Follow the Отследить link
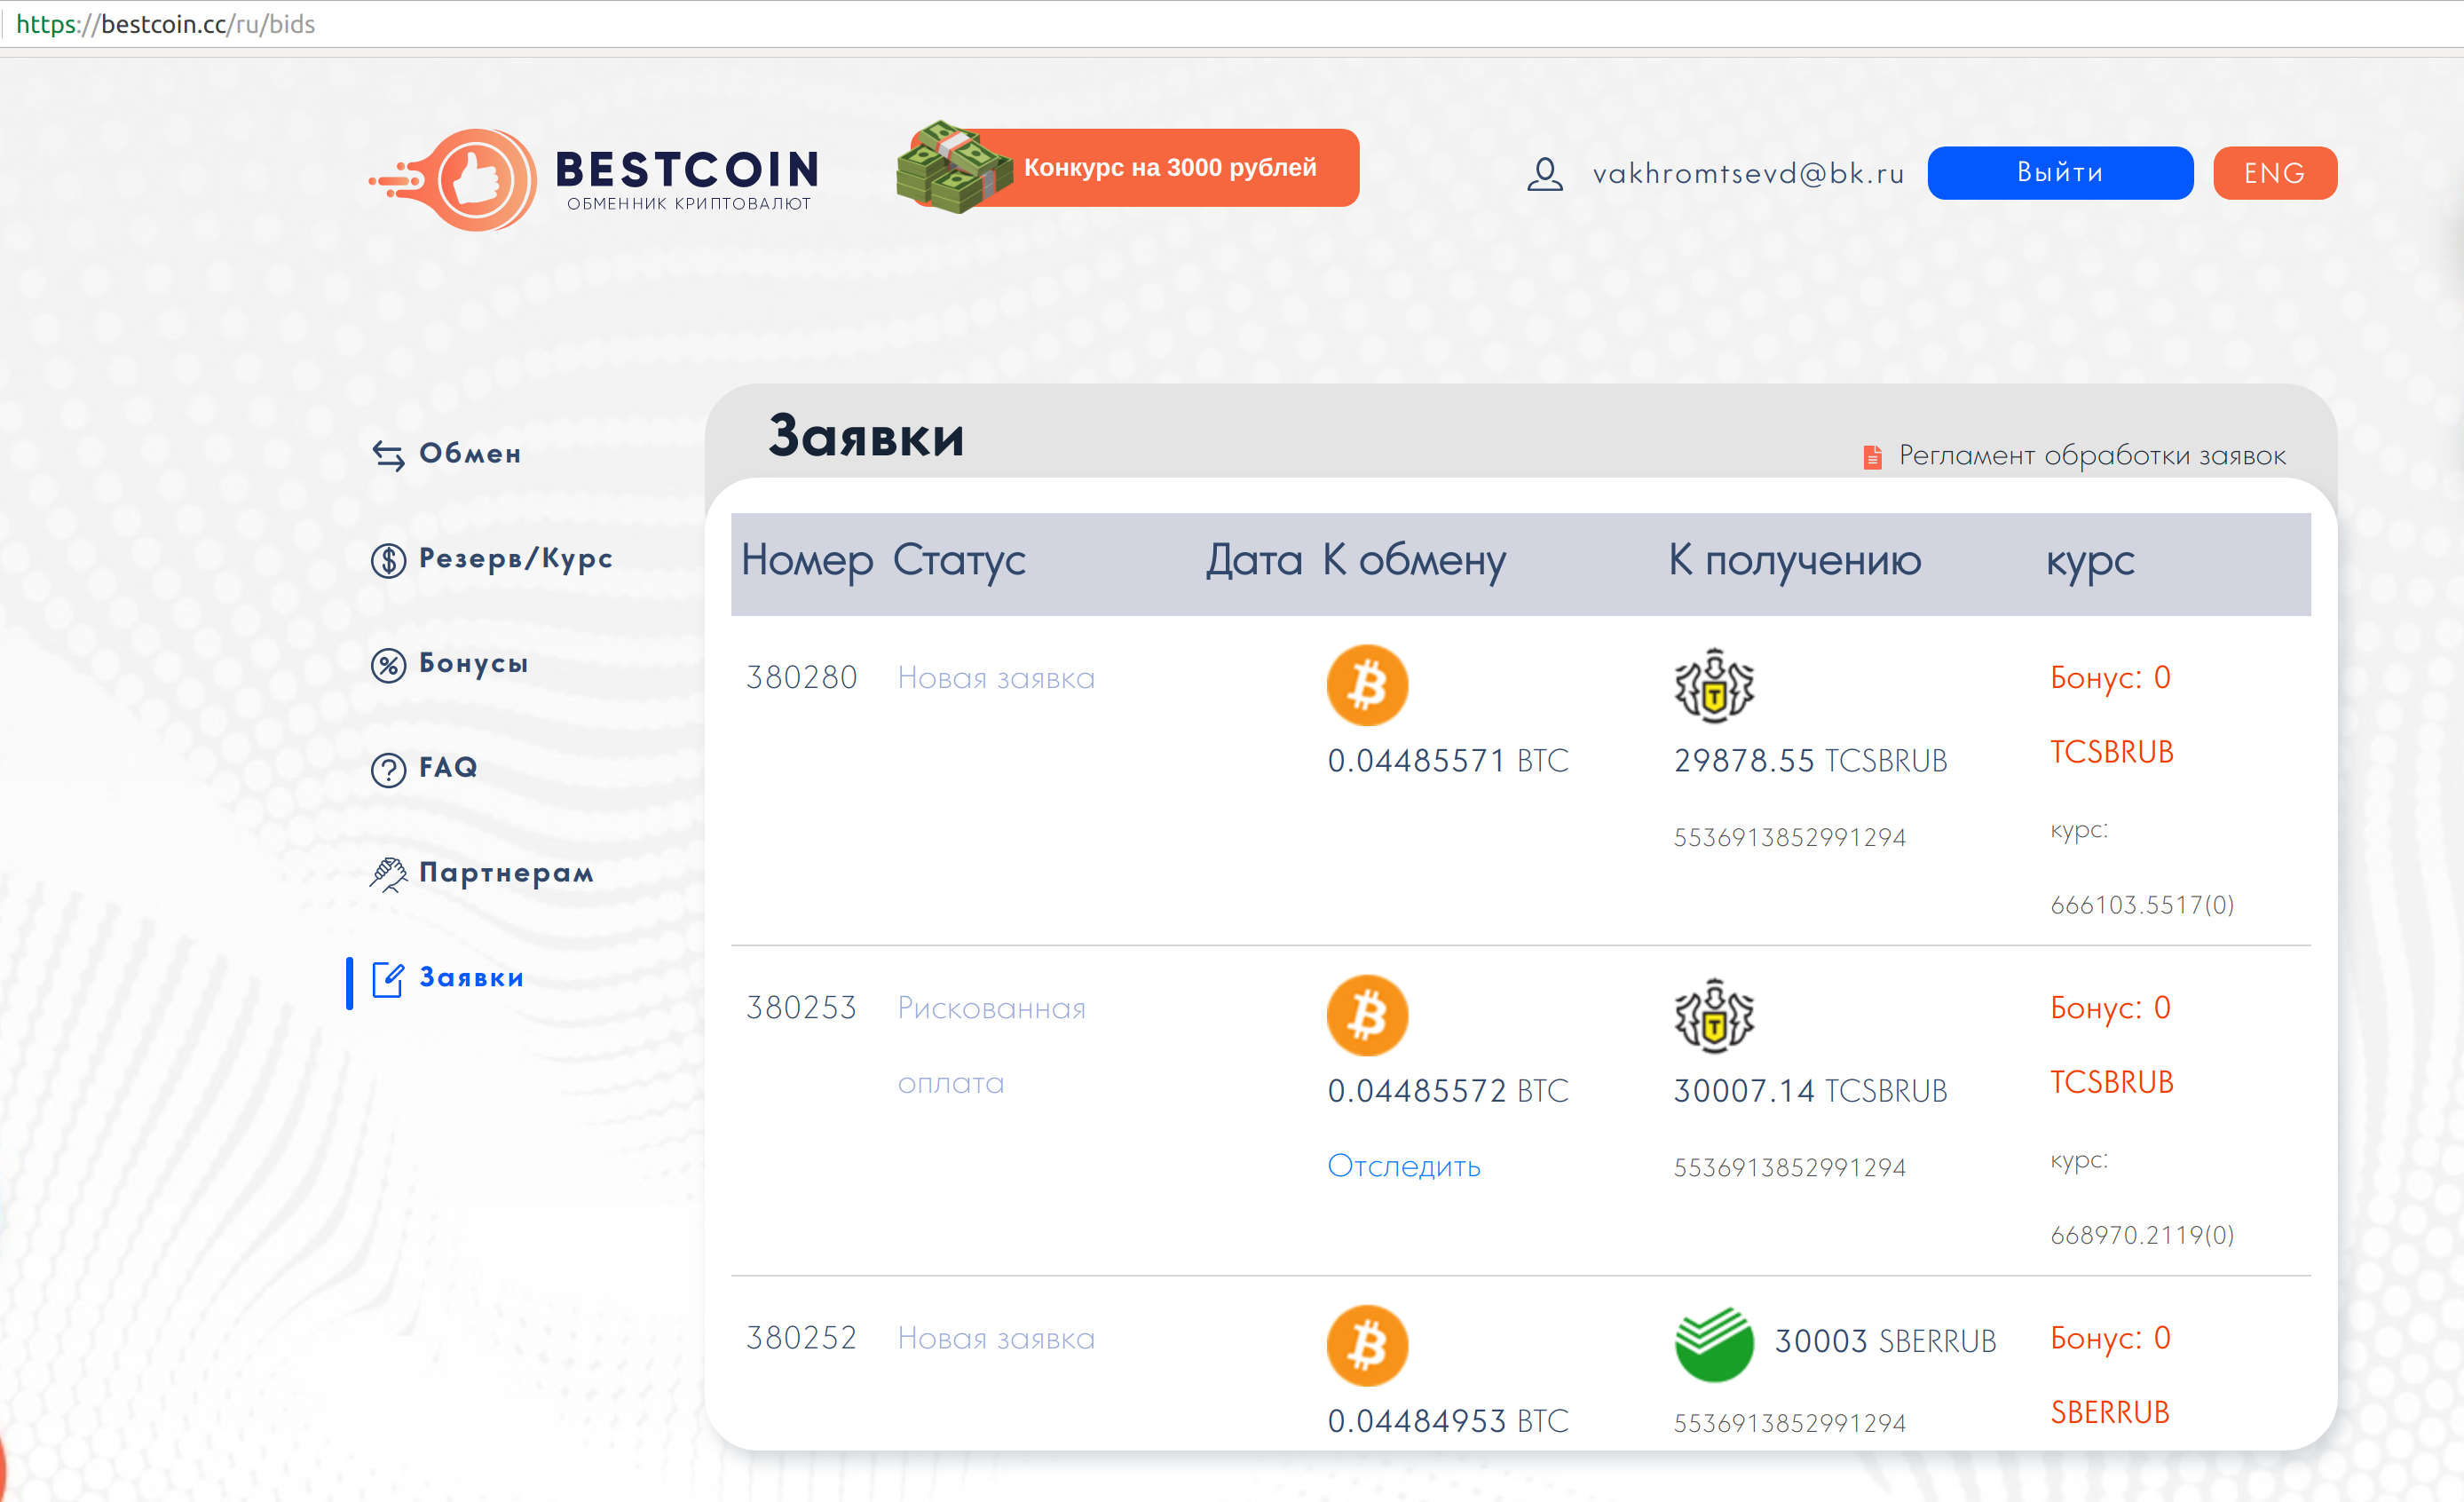The image size is (2464, 1502). click(1402, 1166)
